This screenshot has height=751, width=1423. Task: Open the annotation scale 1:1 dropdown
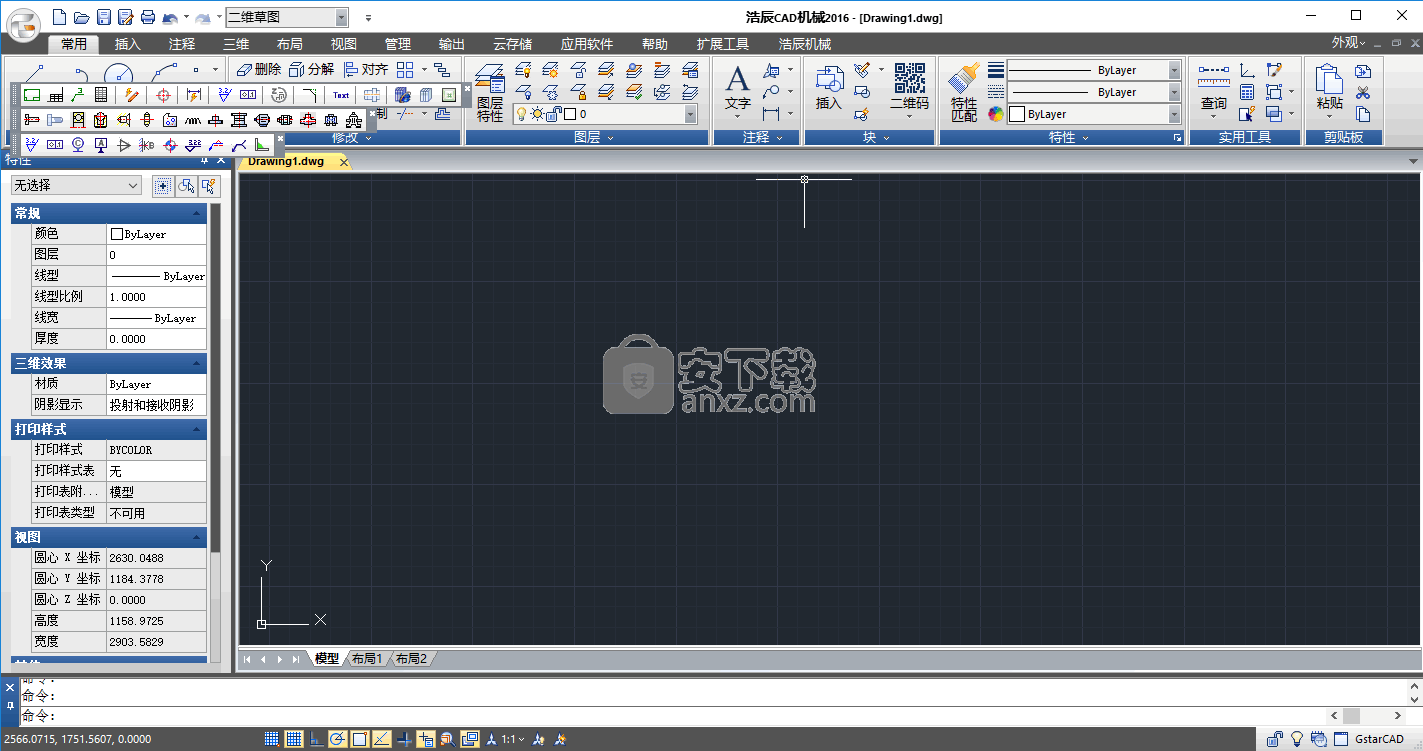(514, 739)
